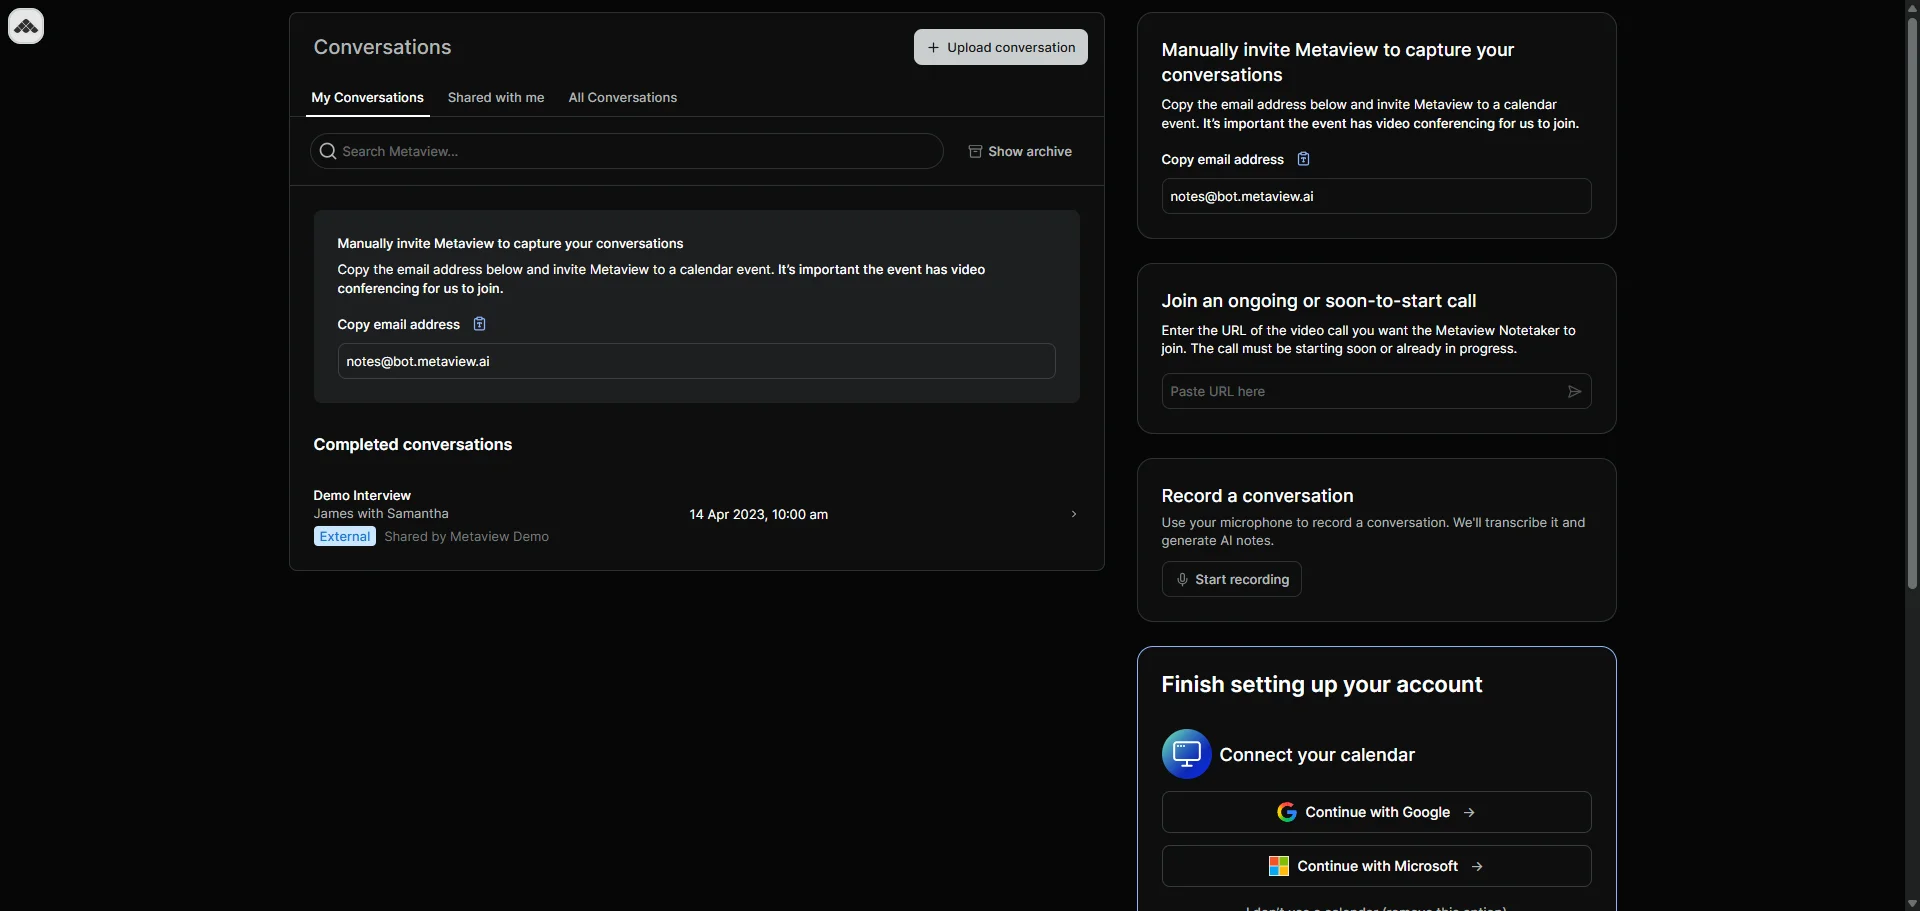
Task: Submit the pasted call URL with the send arrow
Action: (1574, 392)
